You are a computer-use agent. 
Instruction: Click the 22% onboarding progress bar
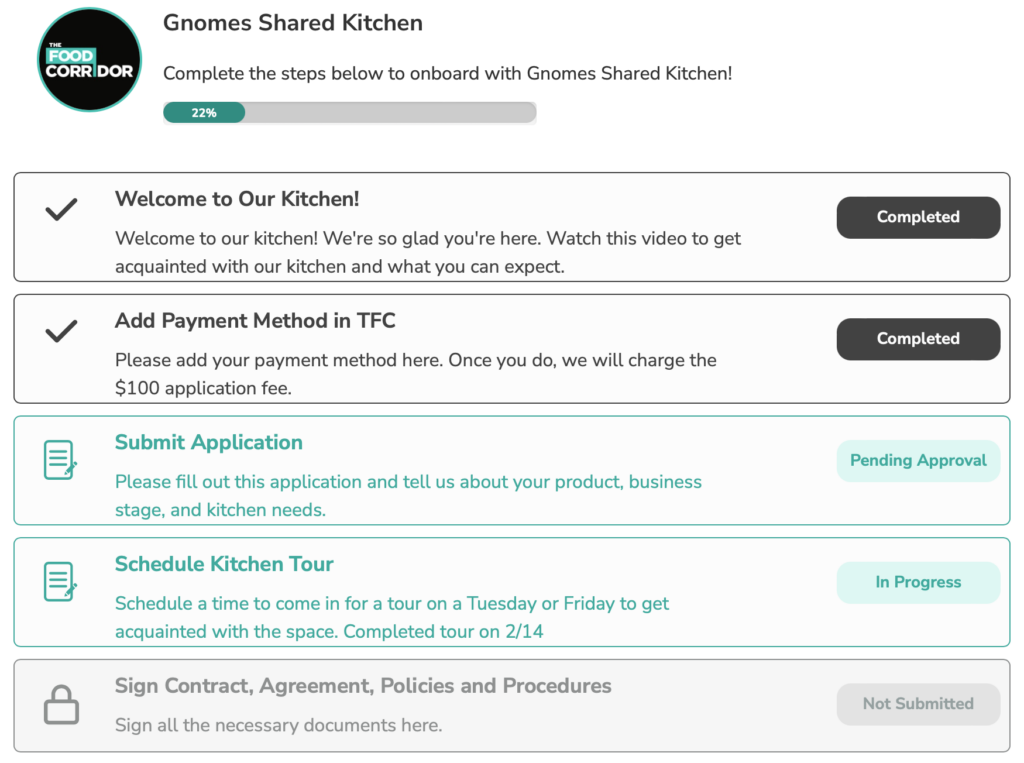click(x=349, y=112)
